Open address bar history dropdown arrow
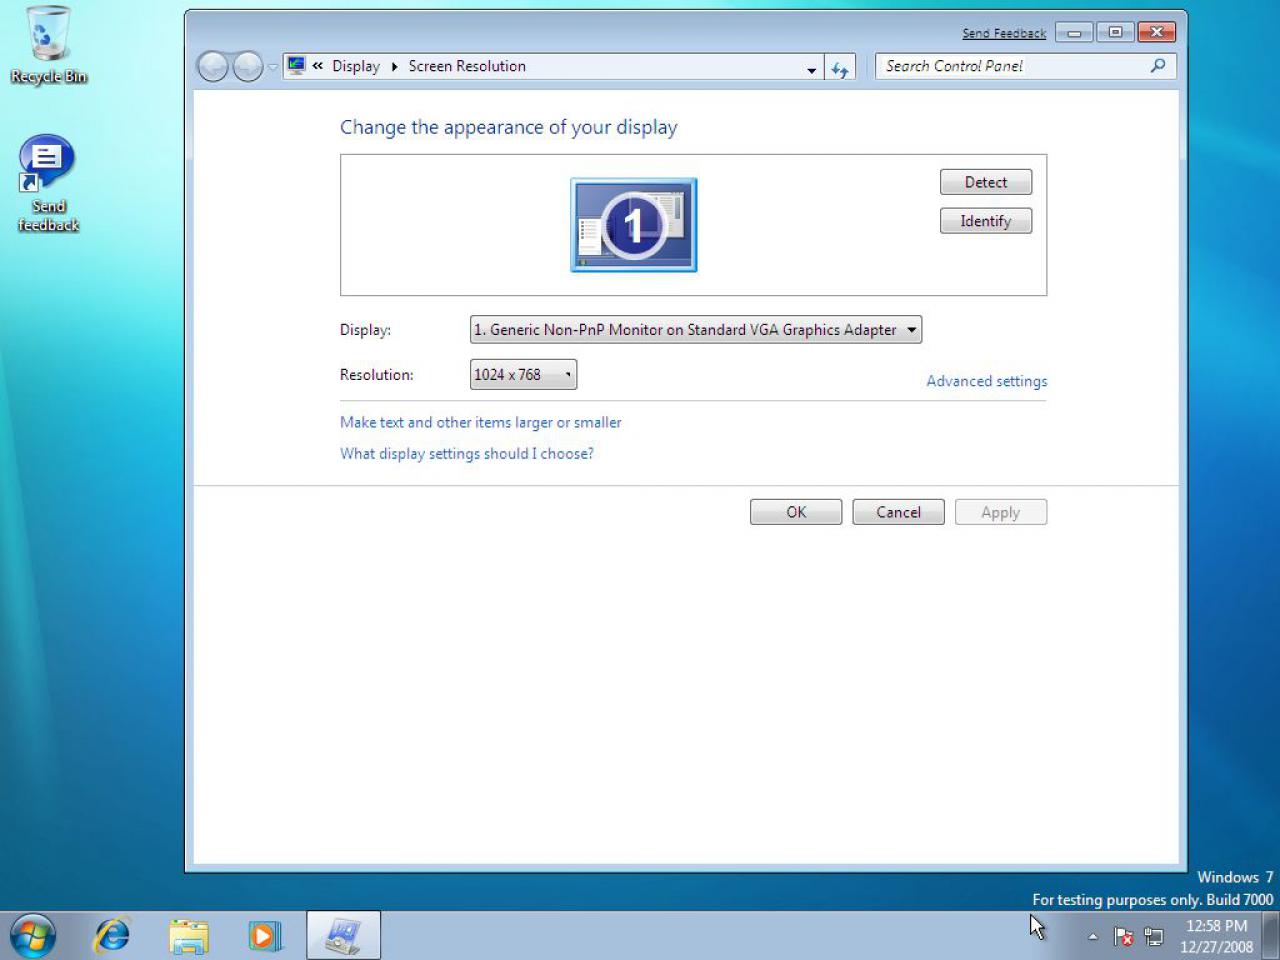Viewport: 1280px width, 960px height. [x=812, y=69]
